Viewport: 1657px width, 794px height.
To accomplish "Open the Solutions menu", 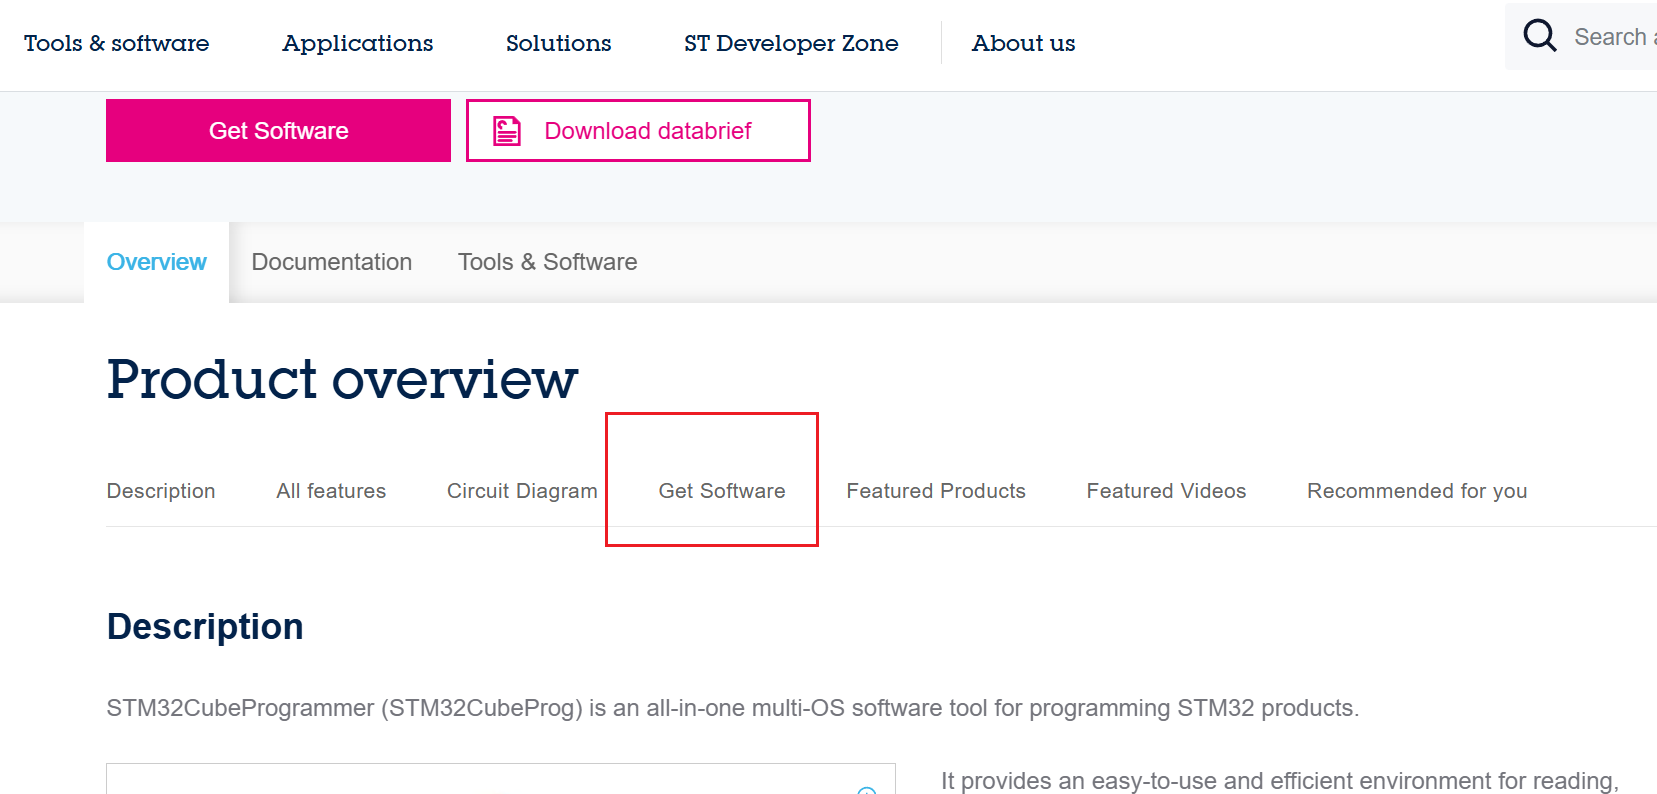I will [x=558, y=43].
